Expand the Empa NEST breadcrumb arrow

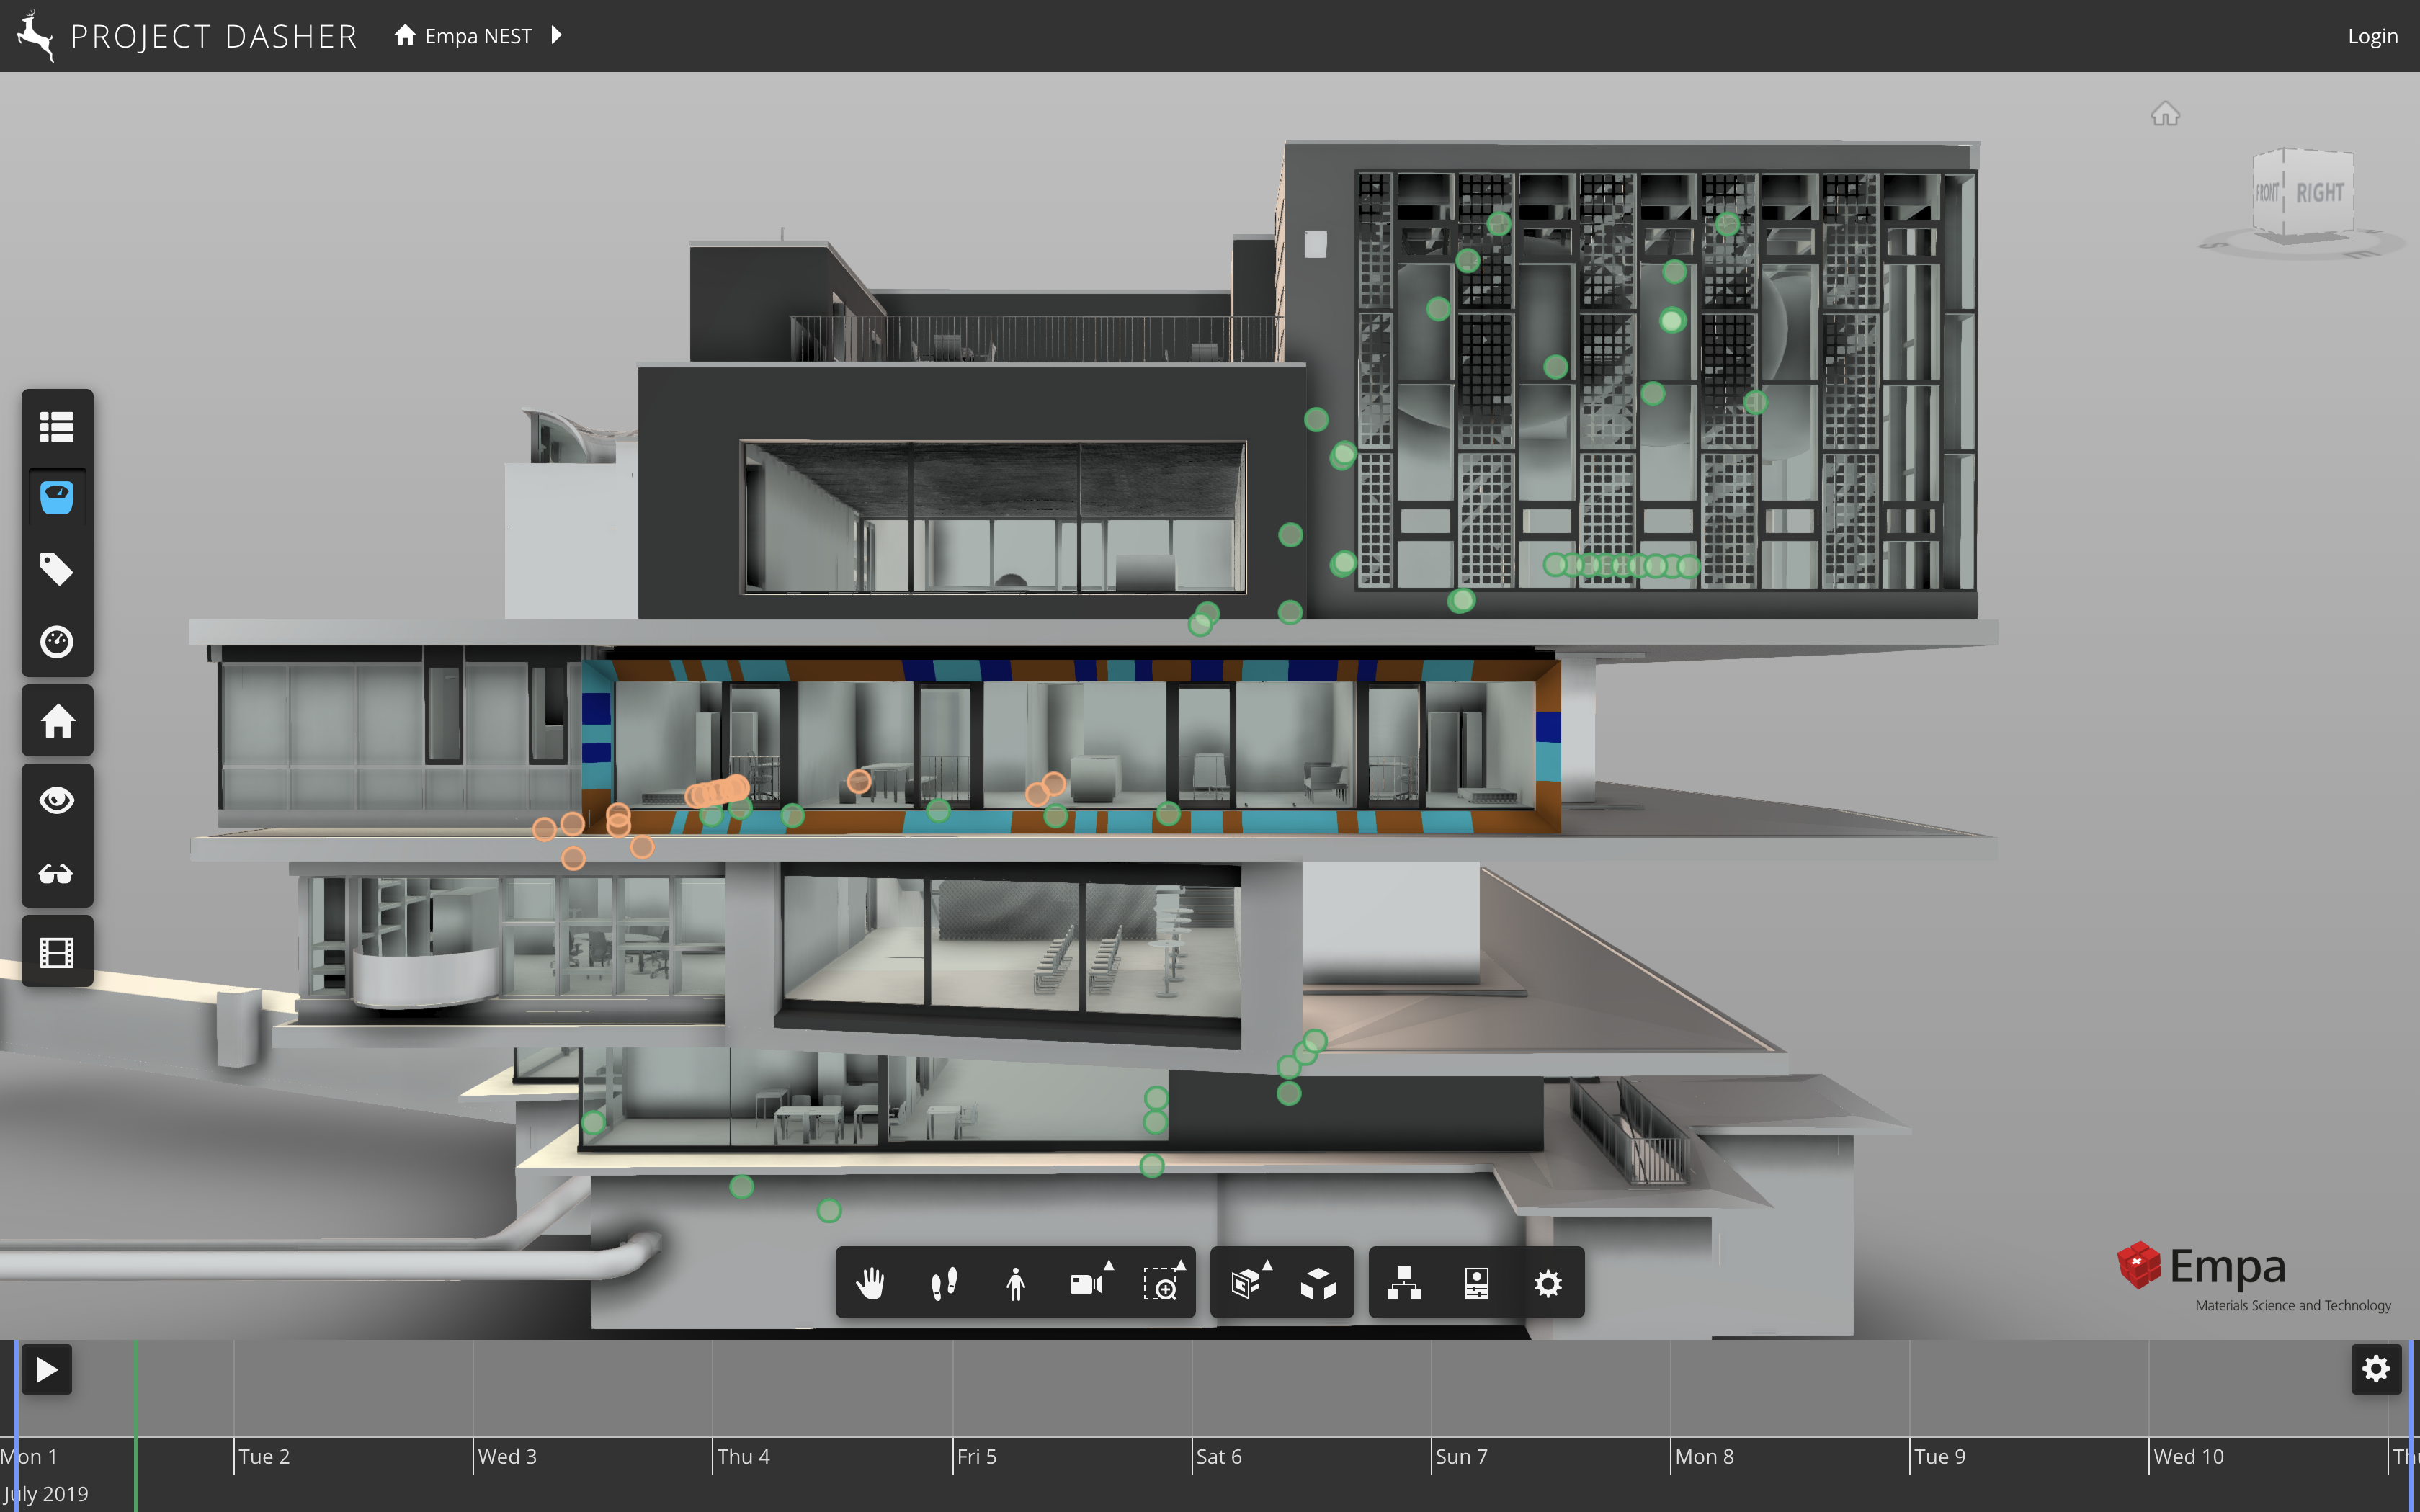coord(557,36)
